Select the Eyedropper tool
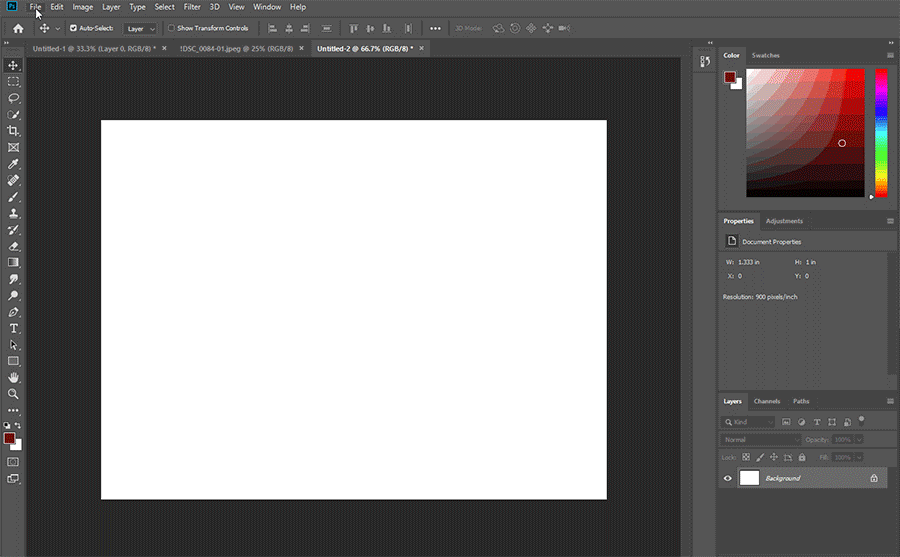The width and height of the screenshot is (900, 557). coord(13,164)
